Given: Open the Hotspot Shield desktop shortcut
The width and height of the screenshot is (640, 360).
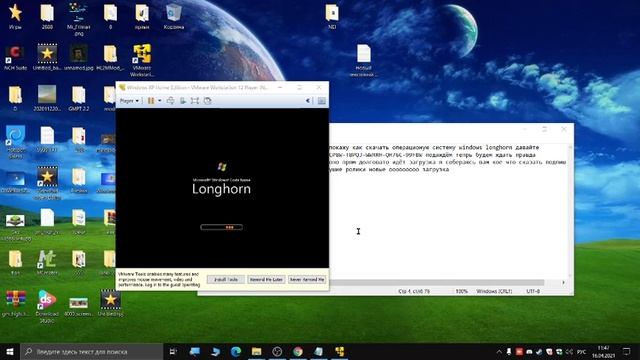Looking at the screenshot, I should click(15, 142).
